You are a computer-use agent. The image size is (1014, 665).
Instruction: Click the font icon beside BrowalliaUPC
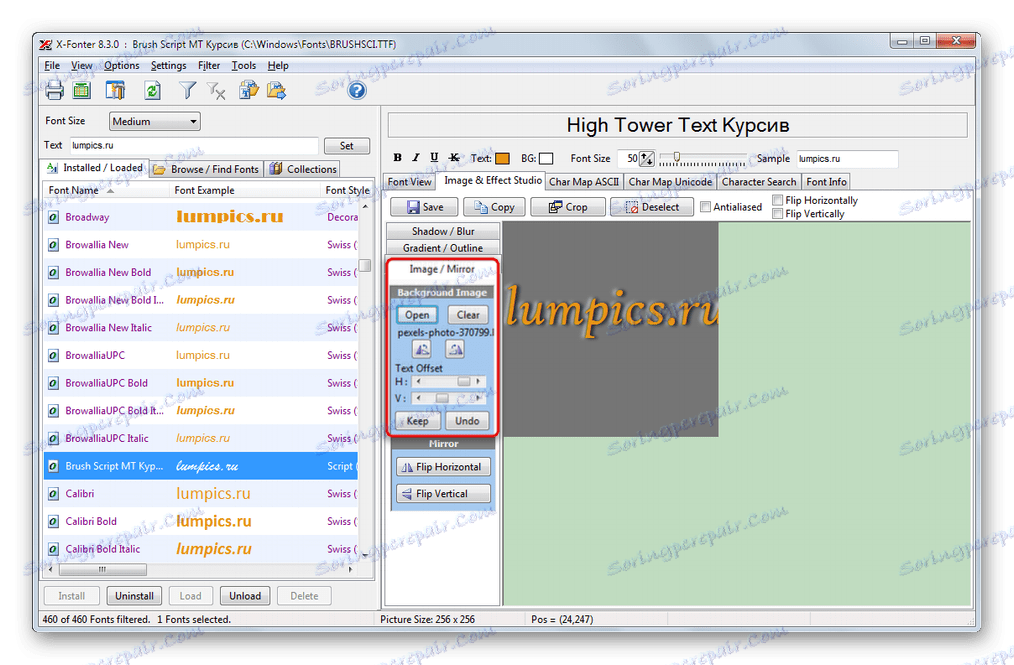53,356
